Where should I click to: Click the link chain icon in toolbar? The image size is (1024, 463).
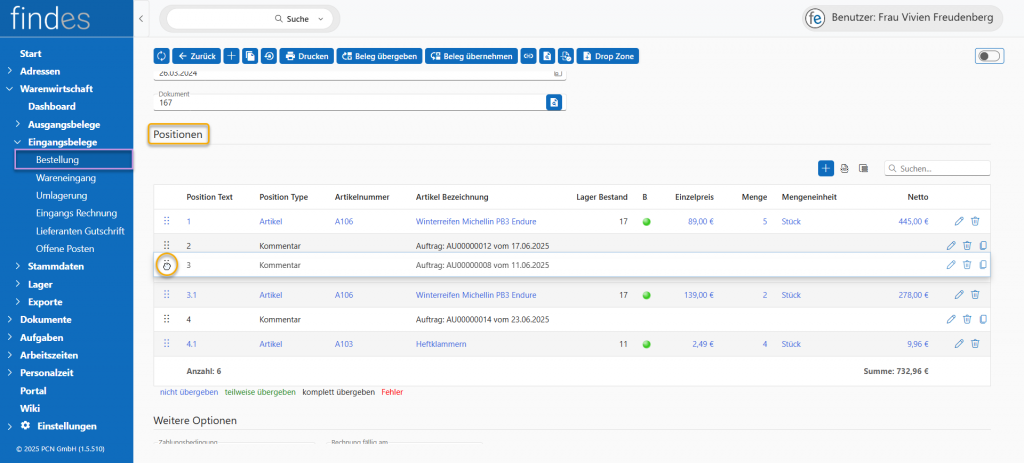[x=529, y=56]
